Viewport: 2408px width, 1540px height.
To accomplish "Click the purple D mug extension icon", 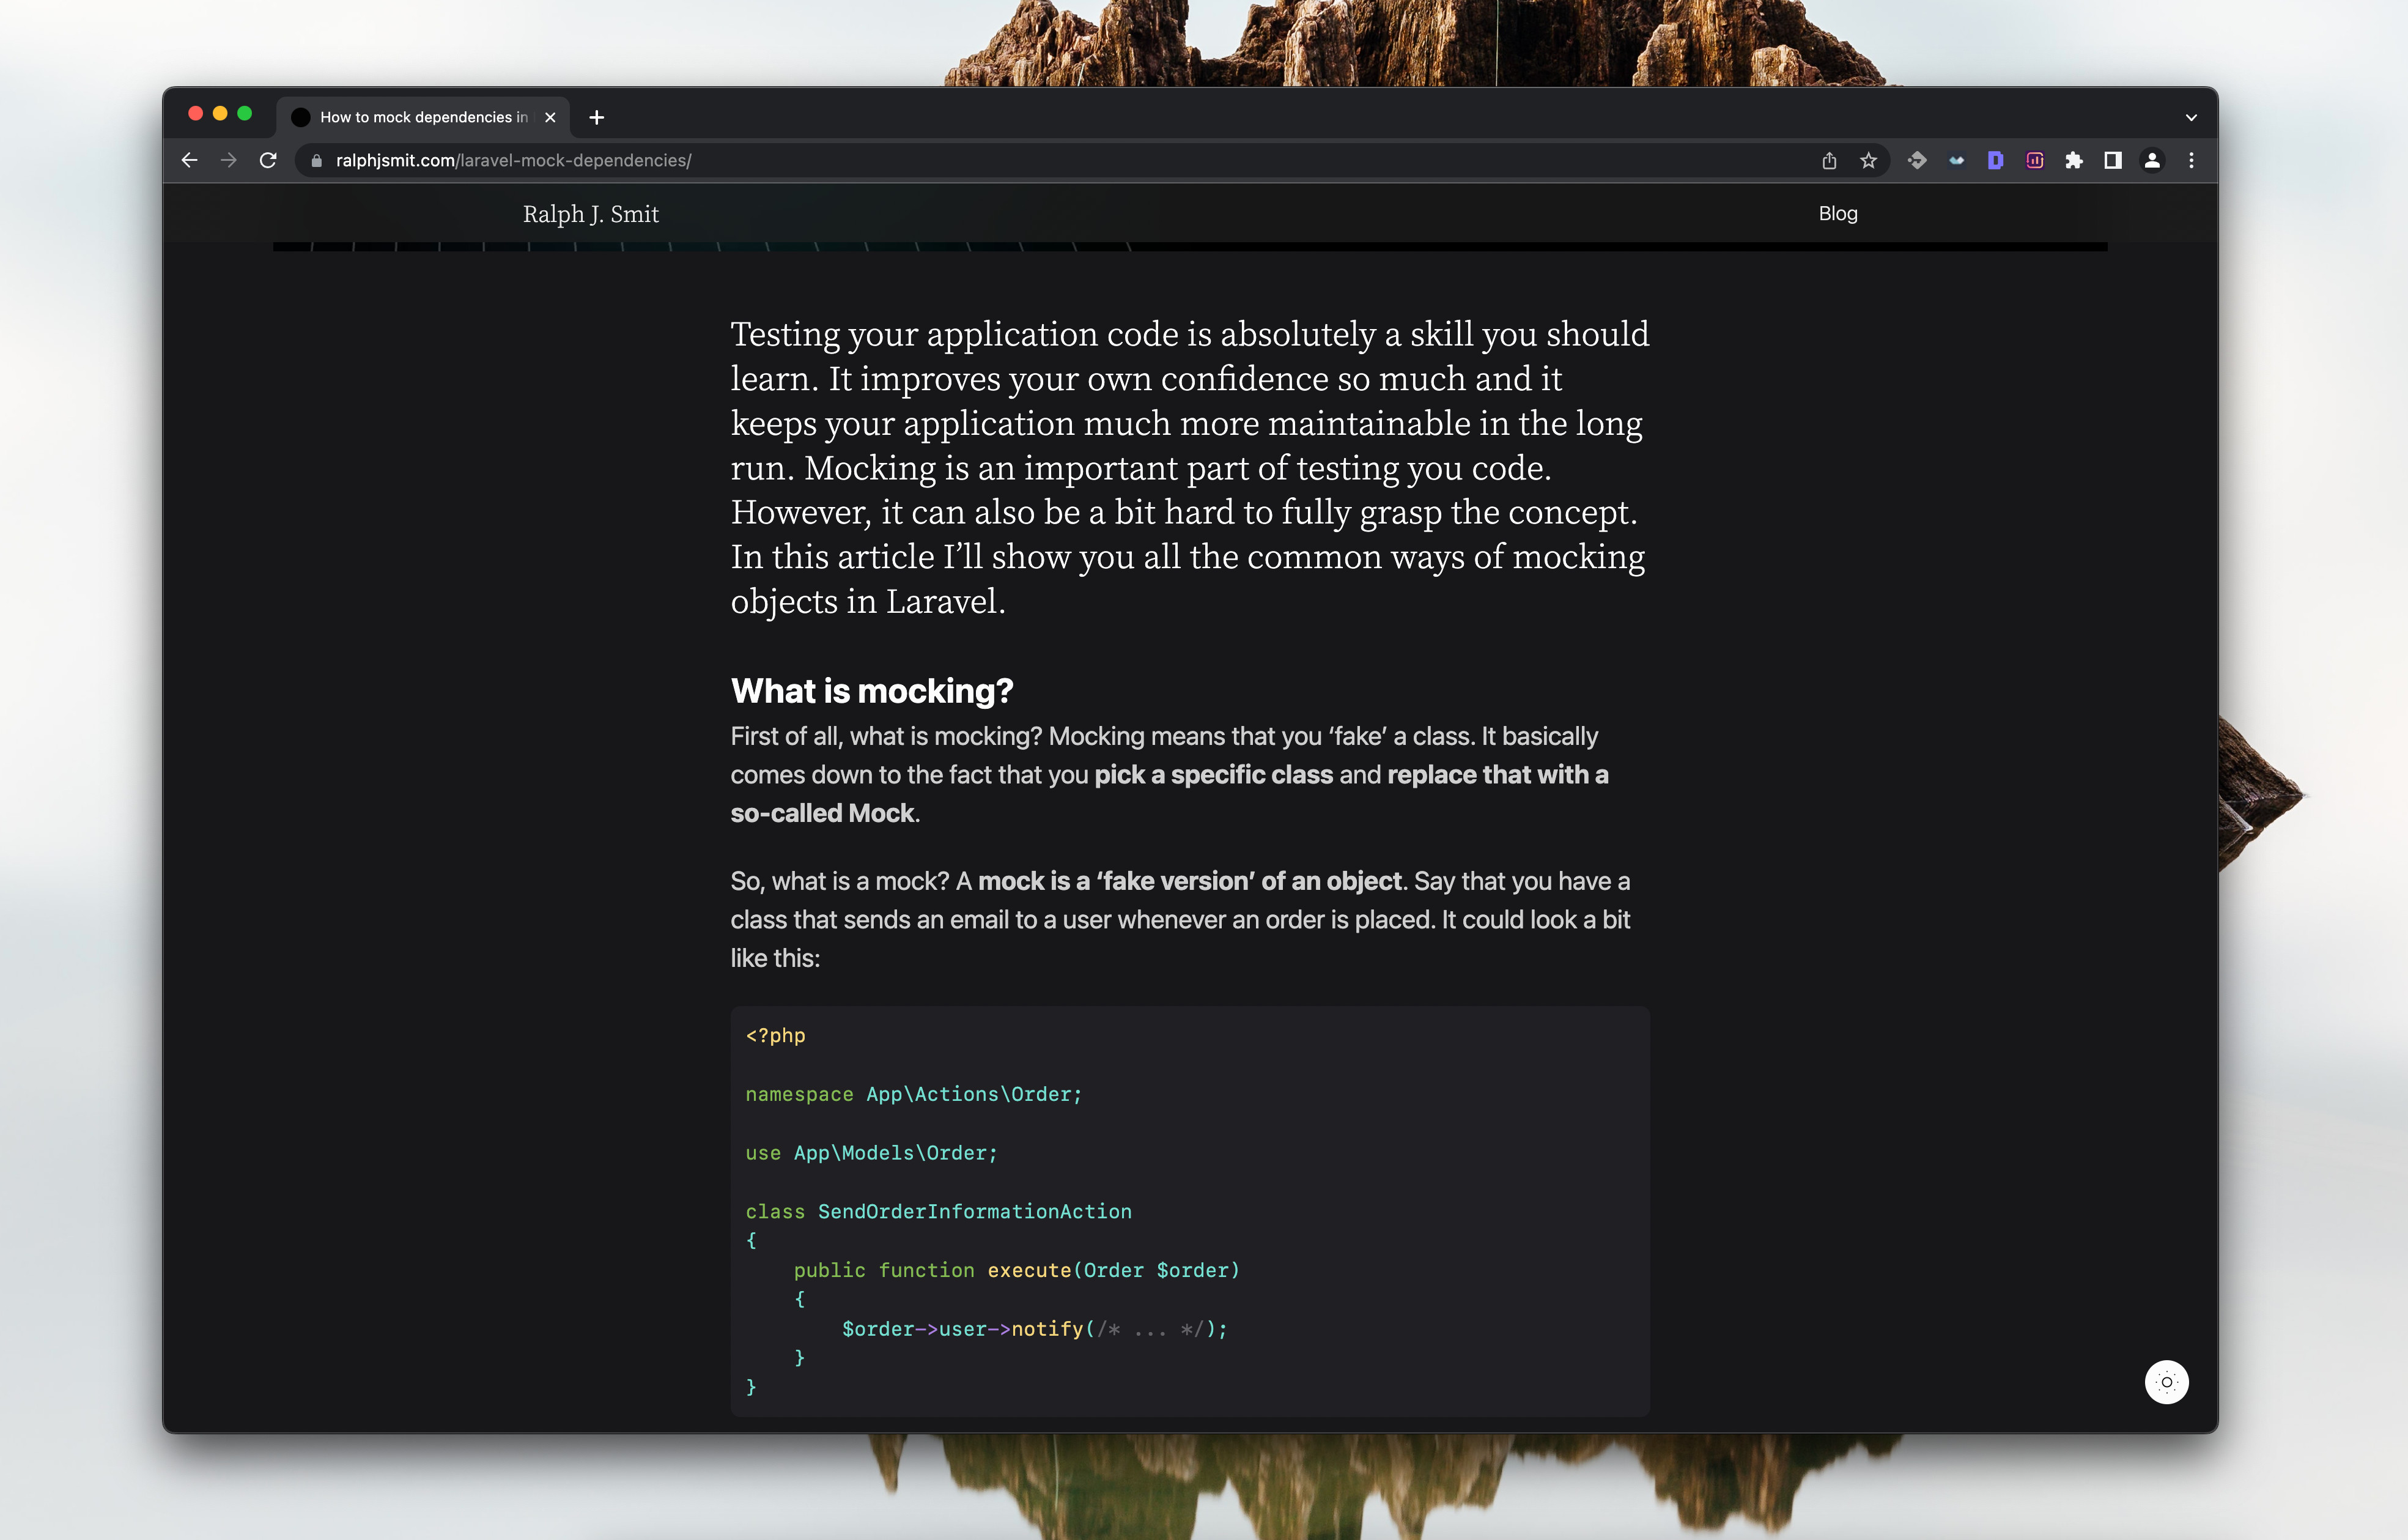I will click(x=1995, y=161).
